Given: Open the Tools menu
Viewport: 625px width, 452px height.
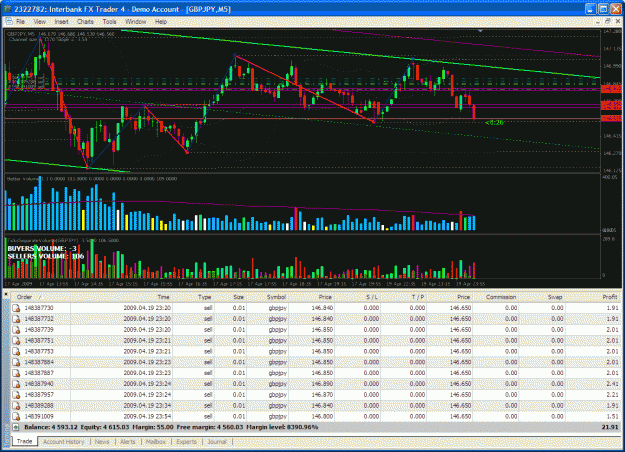Looking at the screenshot, I should (x=109, y=22).
